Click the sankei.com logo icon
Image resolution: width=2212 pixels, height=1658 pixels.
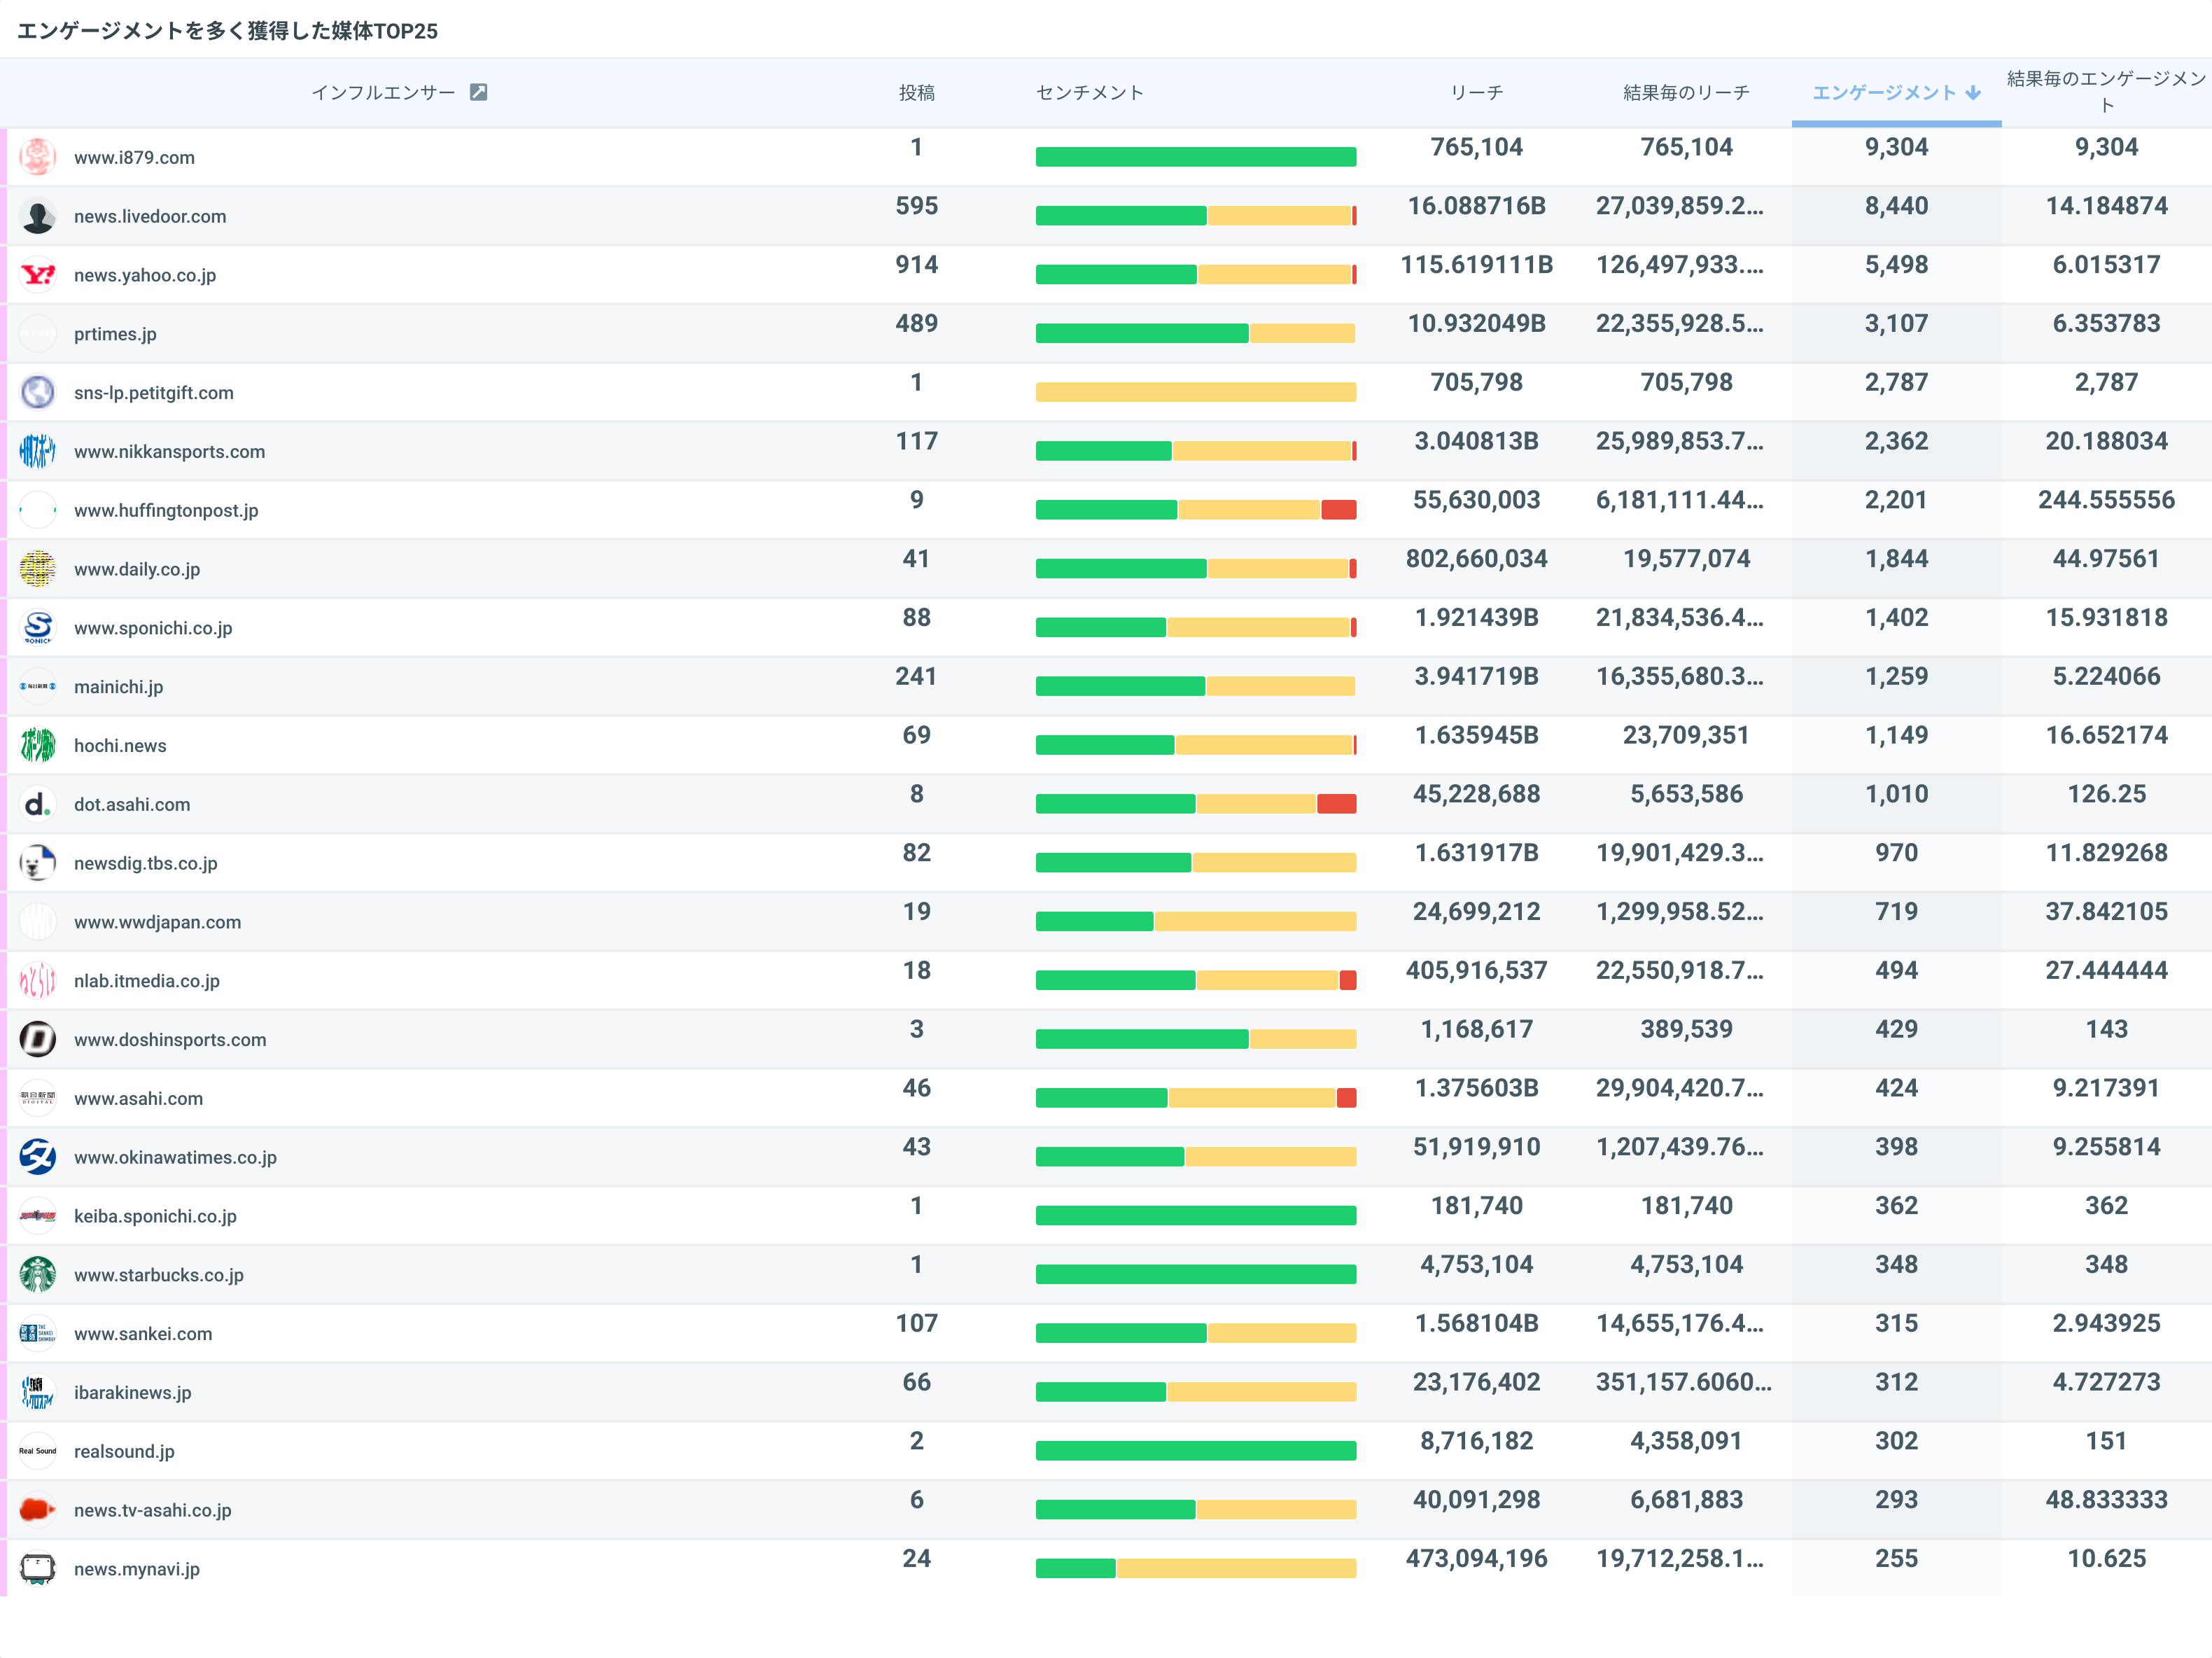coord(38,1333)
